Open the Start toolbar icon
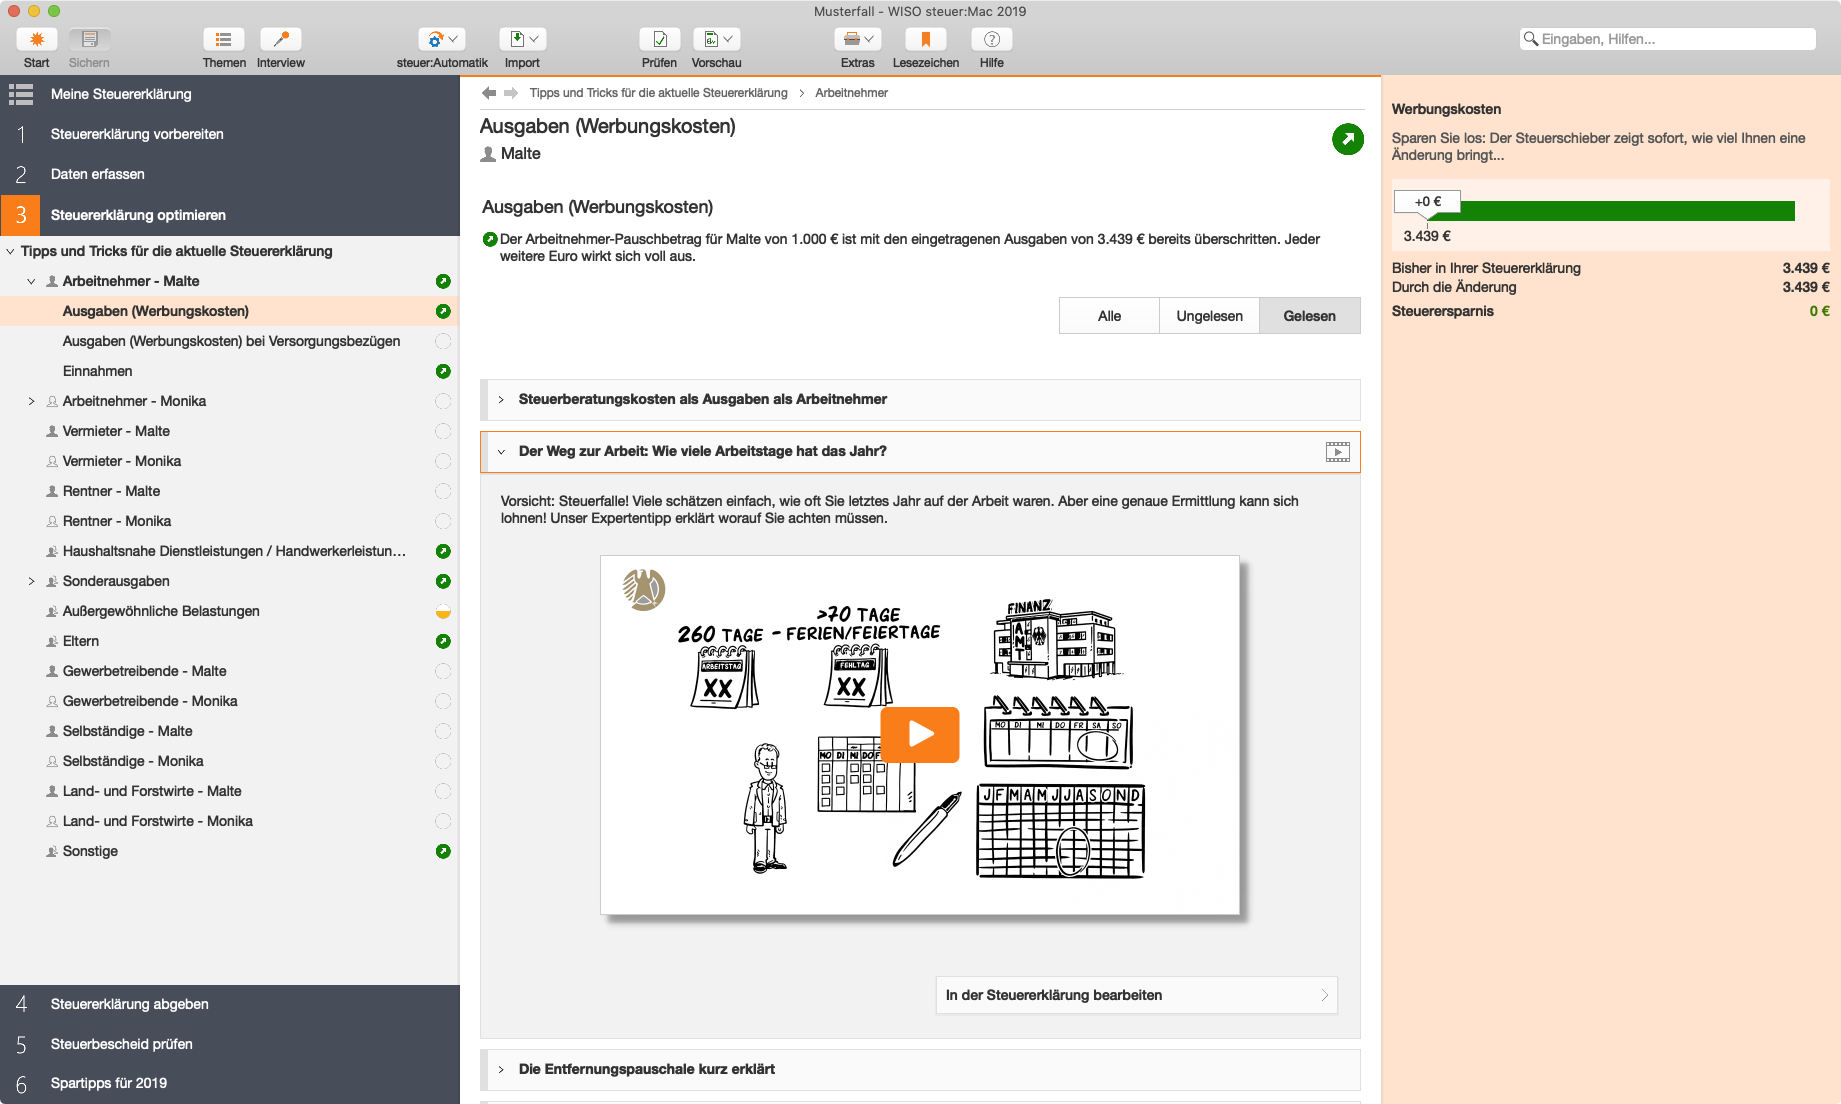1841x1104 pixels. tap(37, 39)
